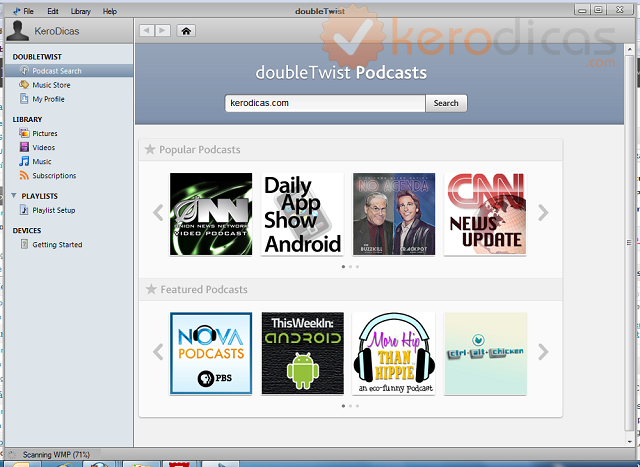The width and height of the screenshot is (640, 467).
Task: Click the Playlist Setup icon
Action: 24,210
